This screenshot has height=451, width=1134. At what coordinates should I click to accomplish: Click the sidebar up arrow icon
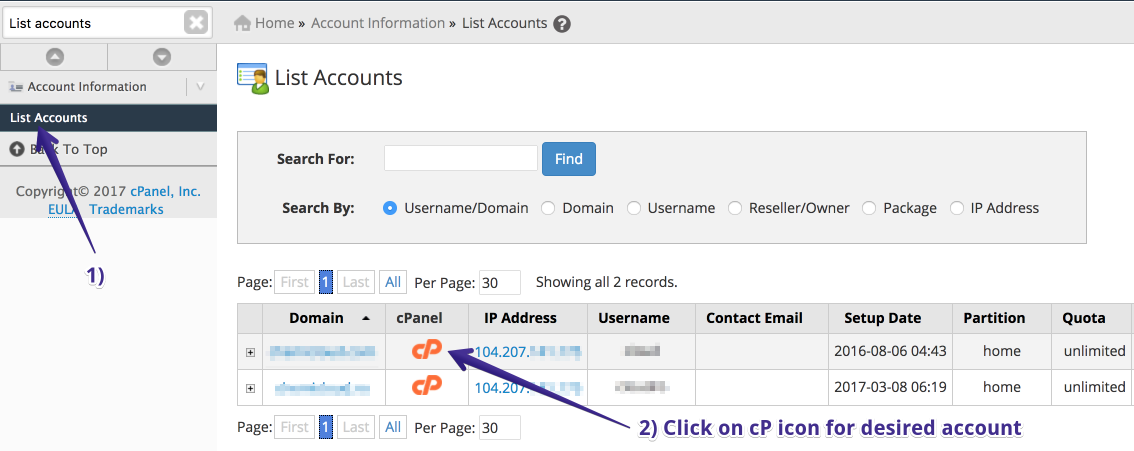(x=54, y=57)
